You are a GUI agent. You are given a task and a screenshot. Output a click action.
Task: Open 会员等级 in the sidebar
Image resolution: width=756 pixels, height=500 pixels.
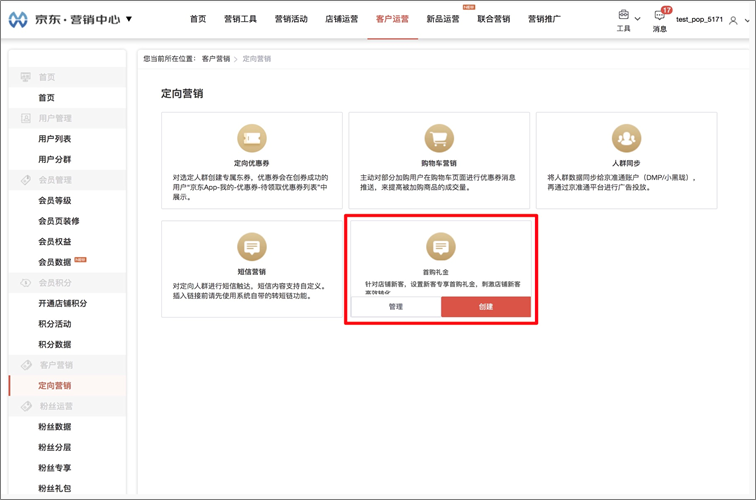tap(54, 201)
